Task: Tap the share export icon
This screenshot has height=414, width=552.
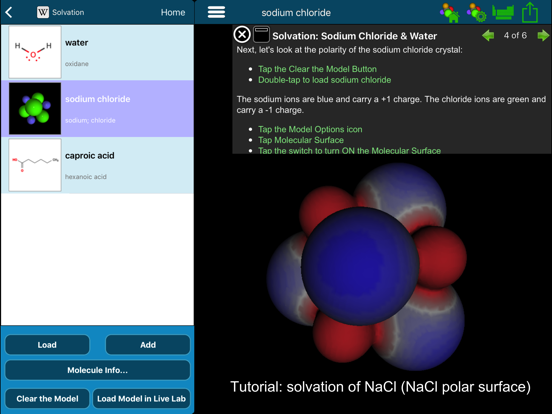Action: point(530,12)
